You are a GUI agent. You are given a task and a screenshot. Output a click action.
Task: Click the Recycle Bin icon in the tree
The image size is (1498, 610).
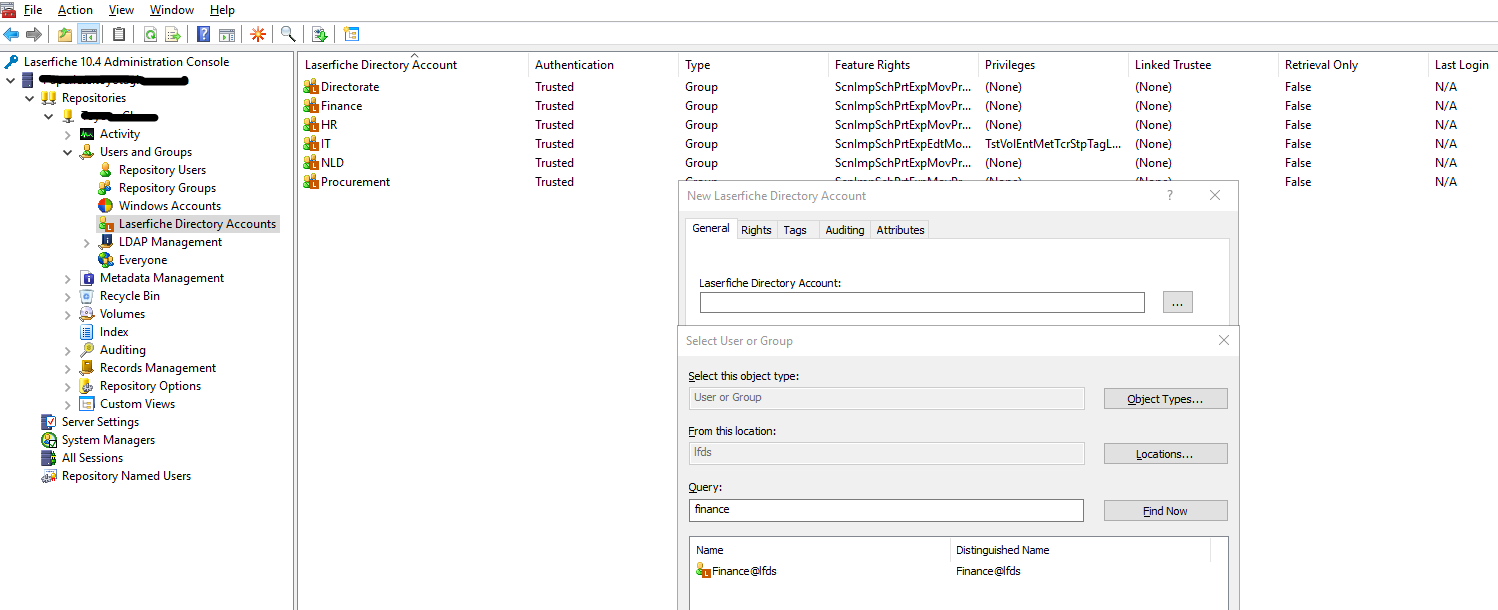point(87,296)
